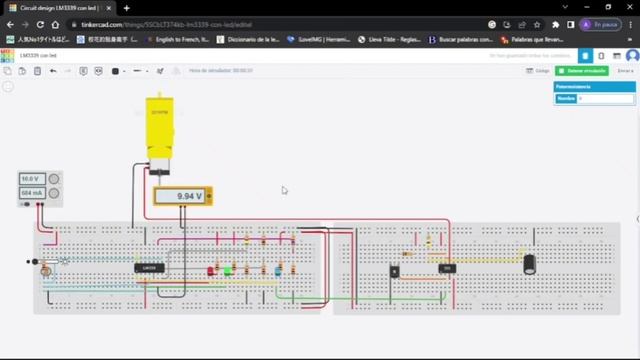Click the multimeter 9.94 V display
The image size is (640, 360).
181,196
